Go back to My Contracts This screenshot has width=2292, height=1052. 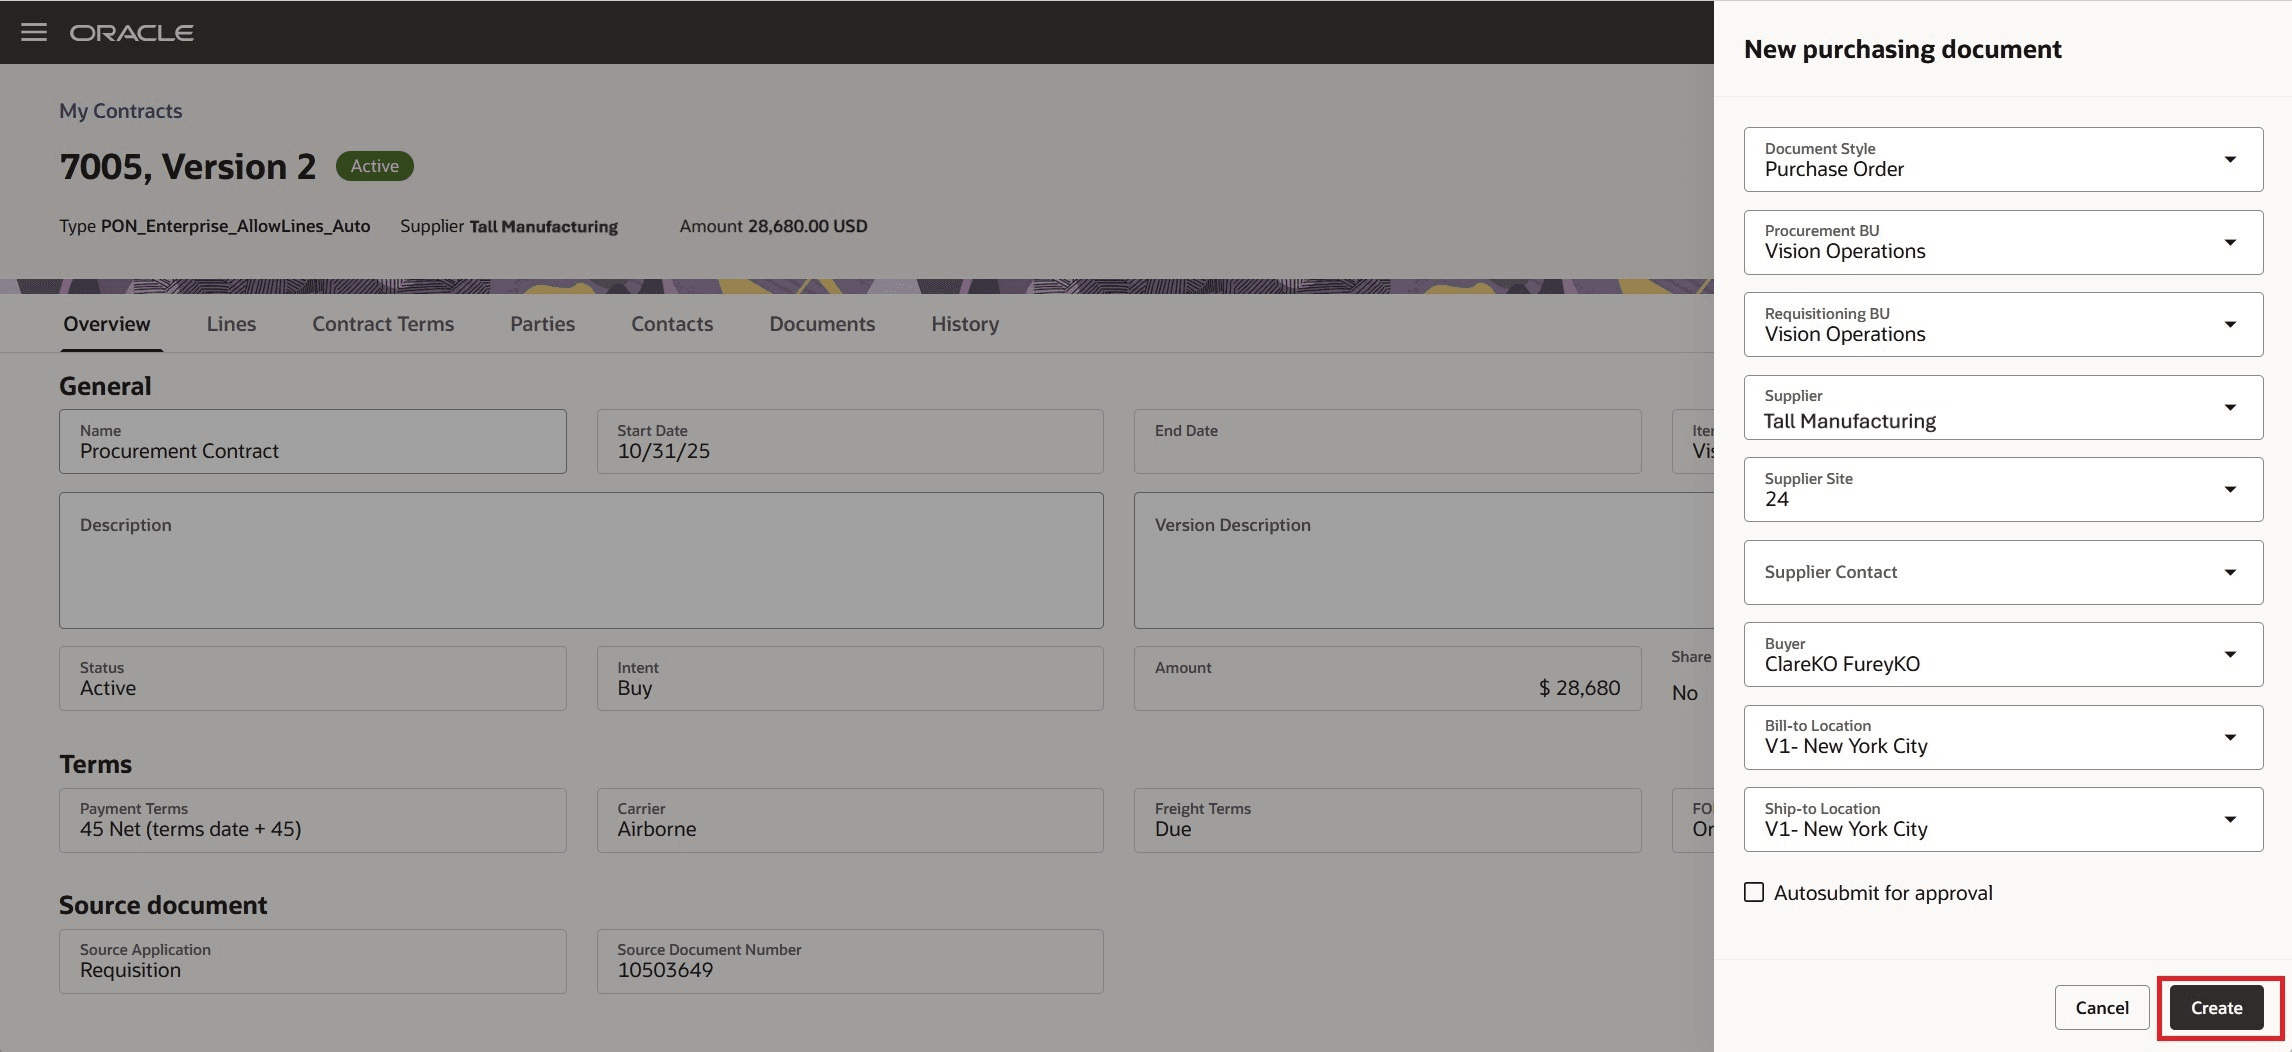point(120,110)
